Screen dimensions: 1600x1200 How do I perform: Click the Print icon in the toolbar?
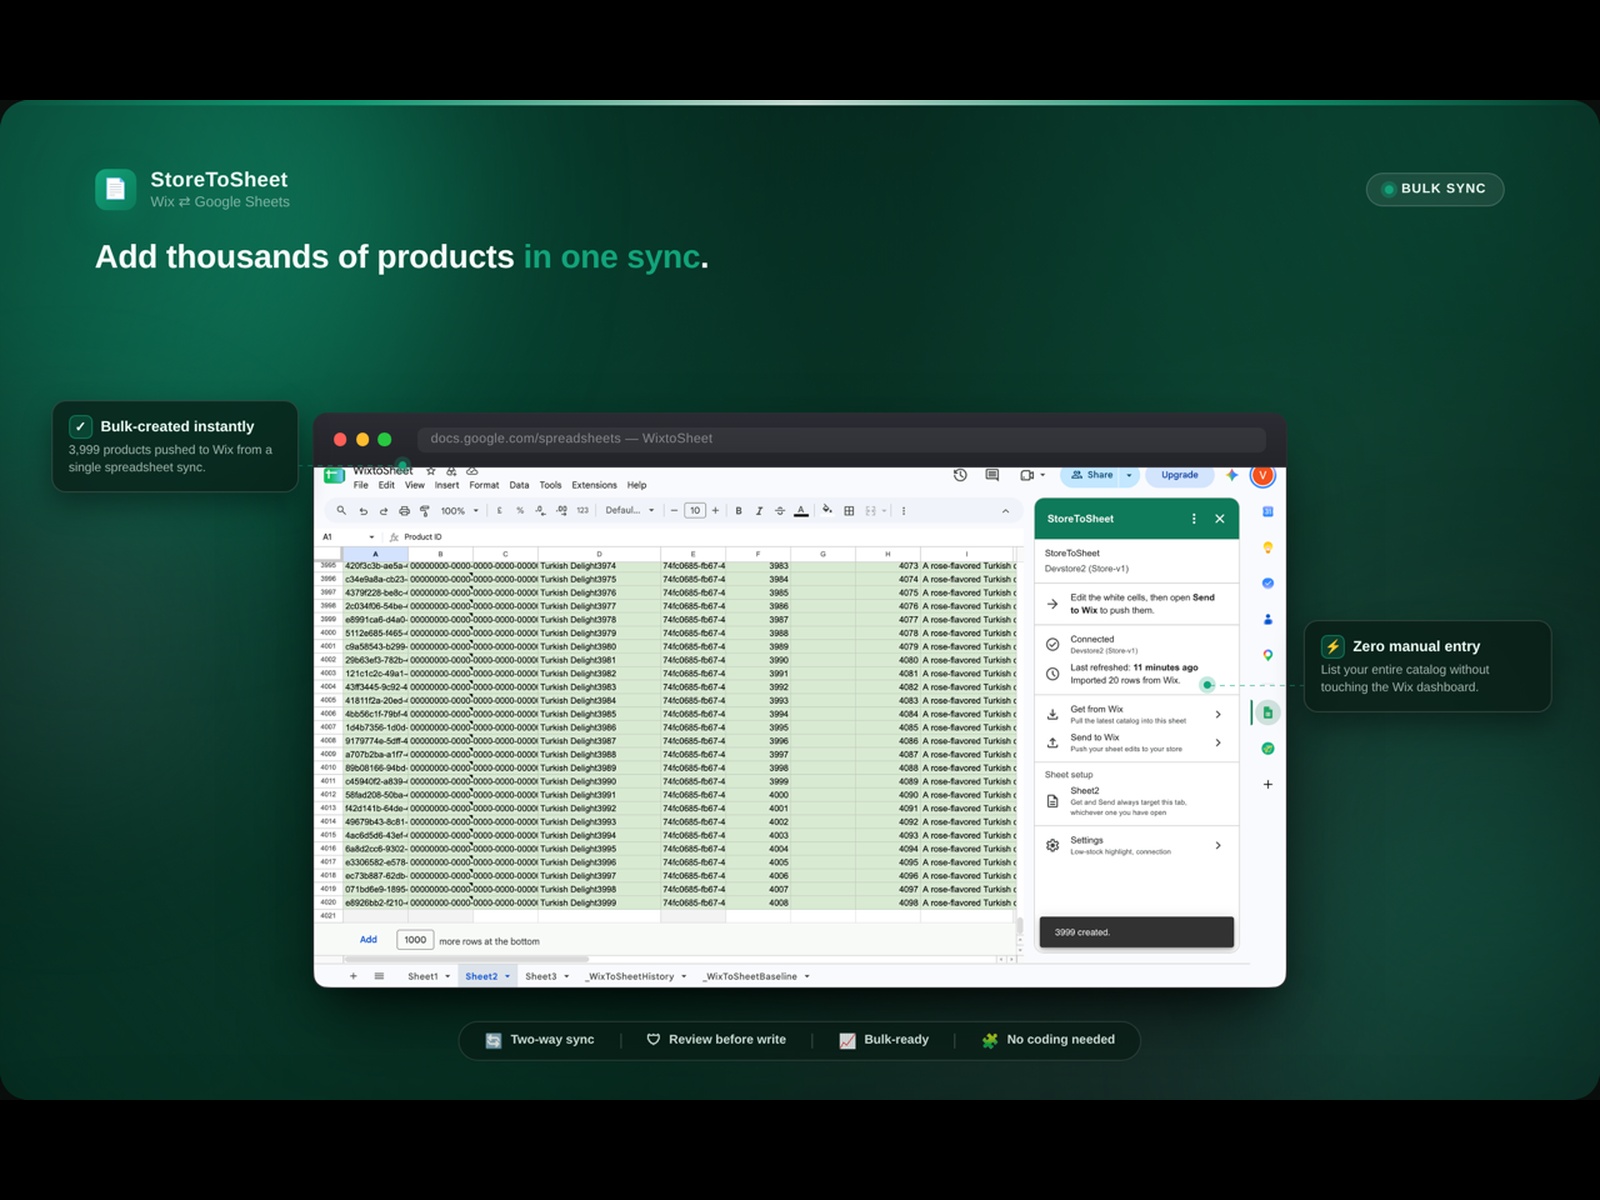tap(404, 511)
